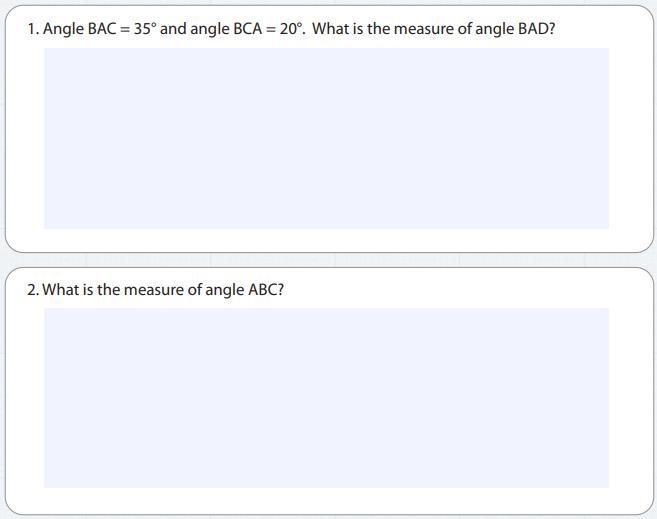Click the gray gap between the two question cards
657x519 pixels.
coord(328,260)
